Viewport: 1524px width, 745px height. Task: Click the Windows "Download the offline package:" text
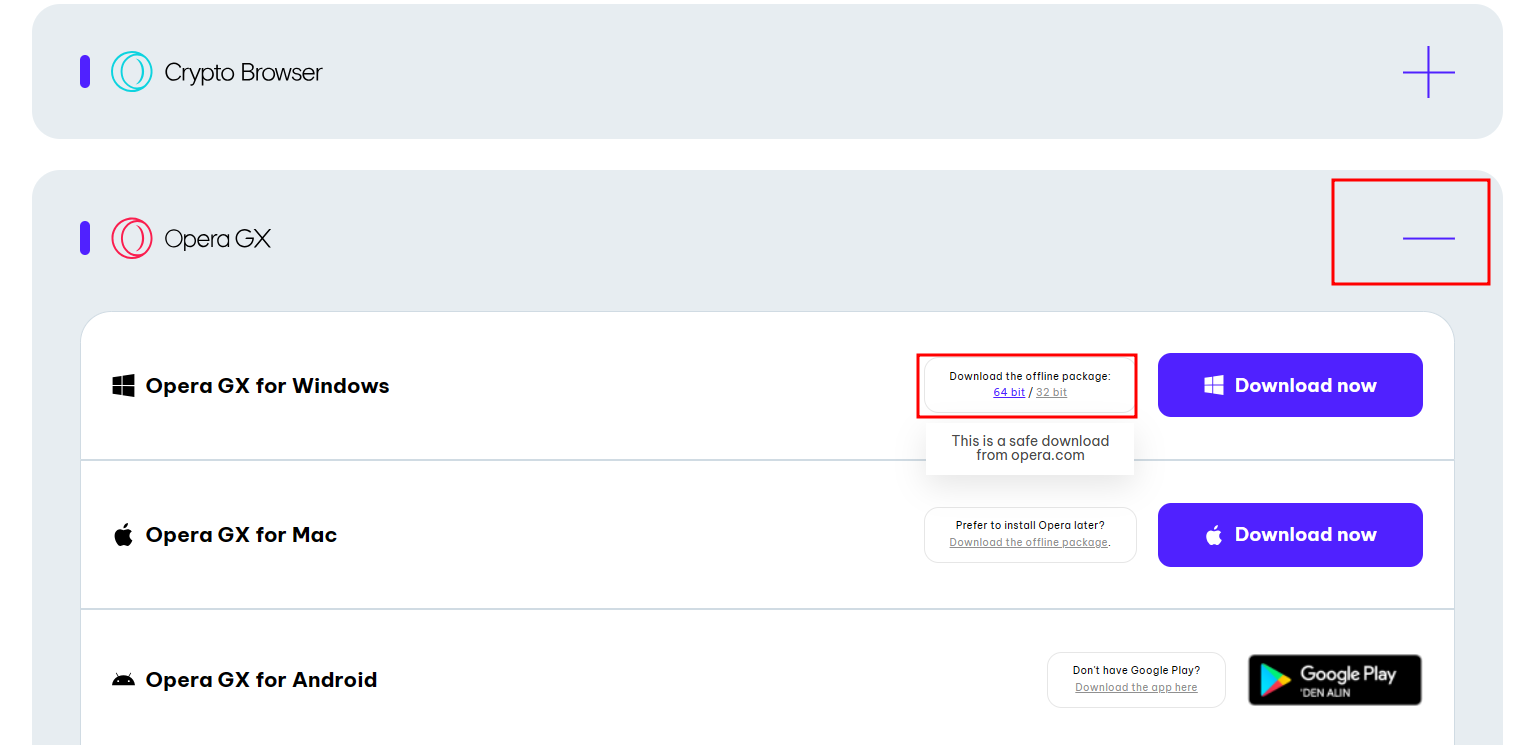1030,377
